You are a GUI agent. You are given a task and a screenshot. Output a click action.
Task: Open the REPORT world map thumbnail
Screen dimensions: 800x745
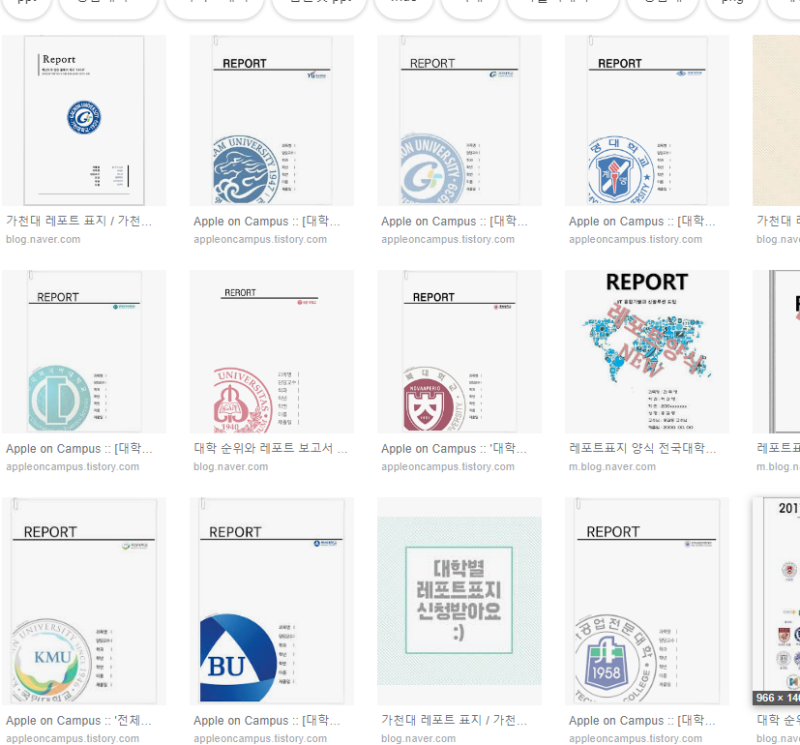click(x=647, y=352)
